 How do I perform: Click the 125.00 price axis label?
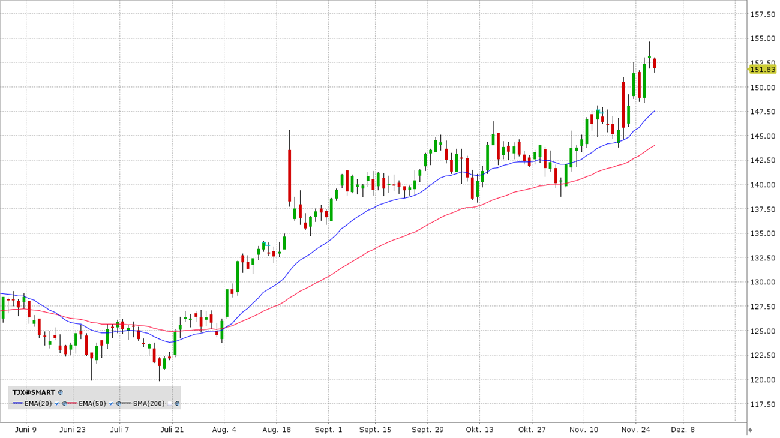pos(763,331)
